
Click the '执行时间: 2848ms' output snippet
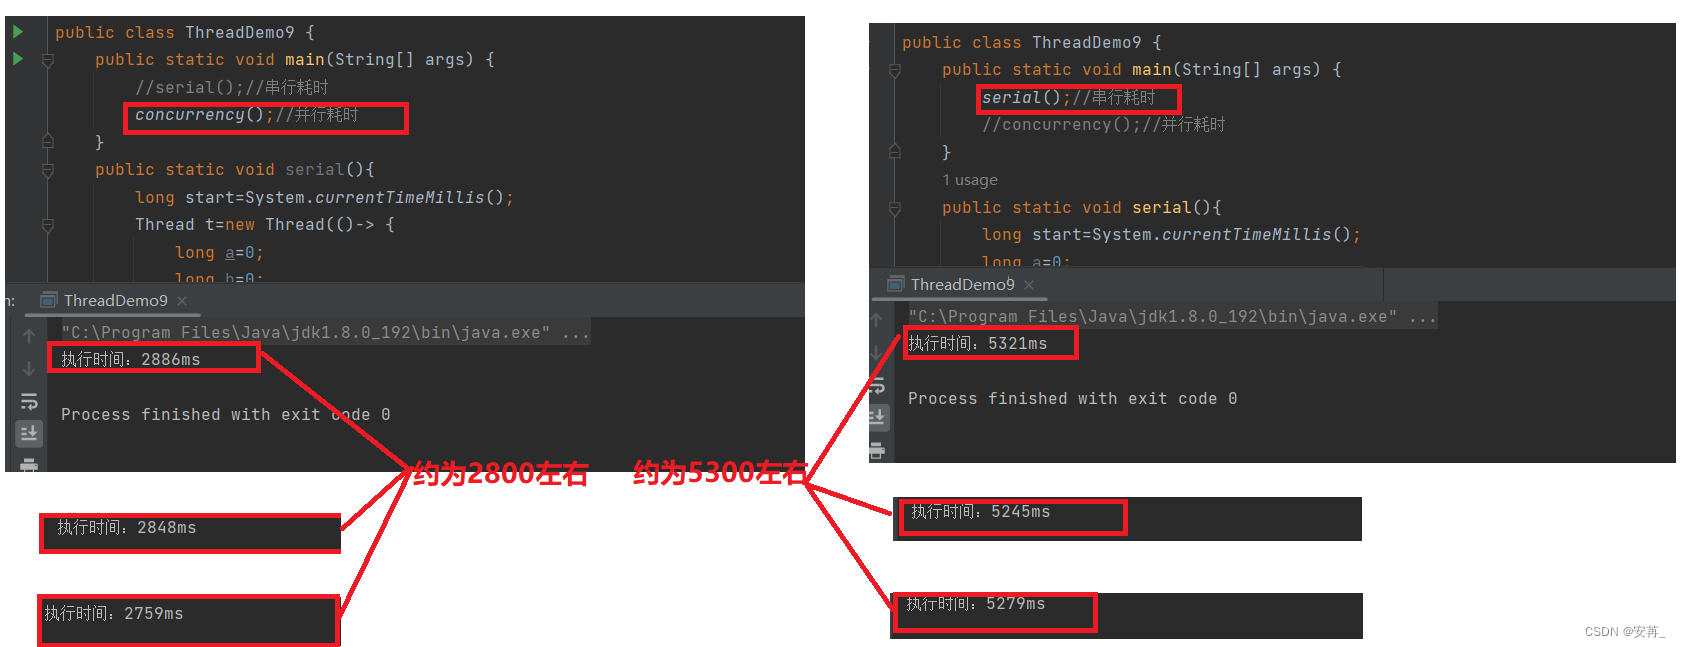(127, 527)
